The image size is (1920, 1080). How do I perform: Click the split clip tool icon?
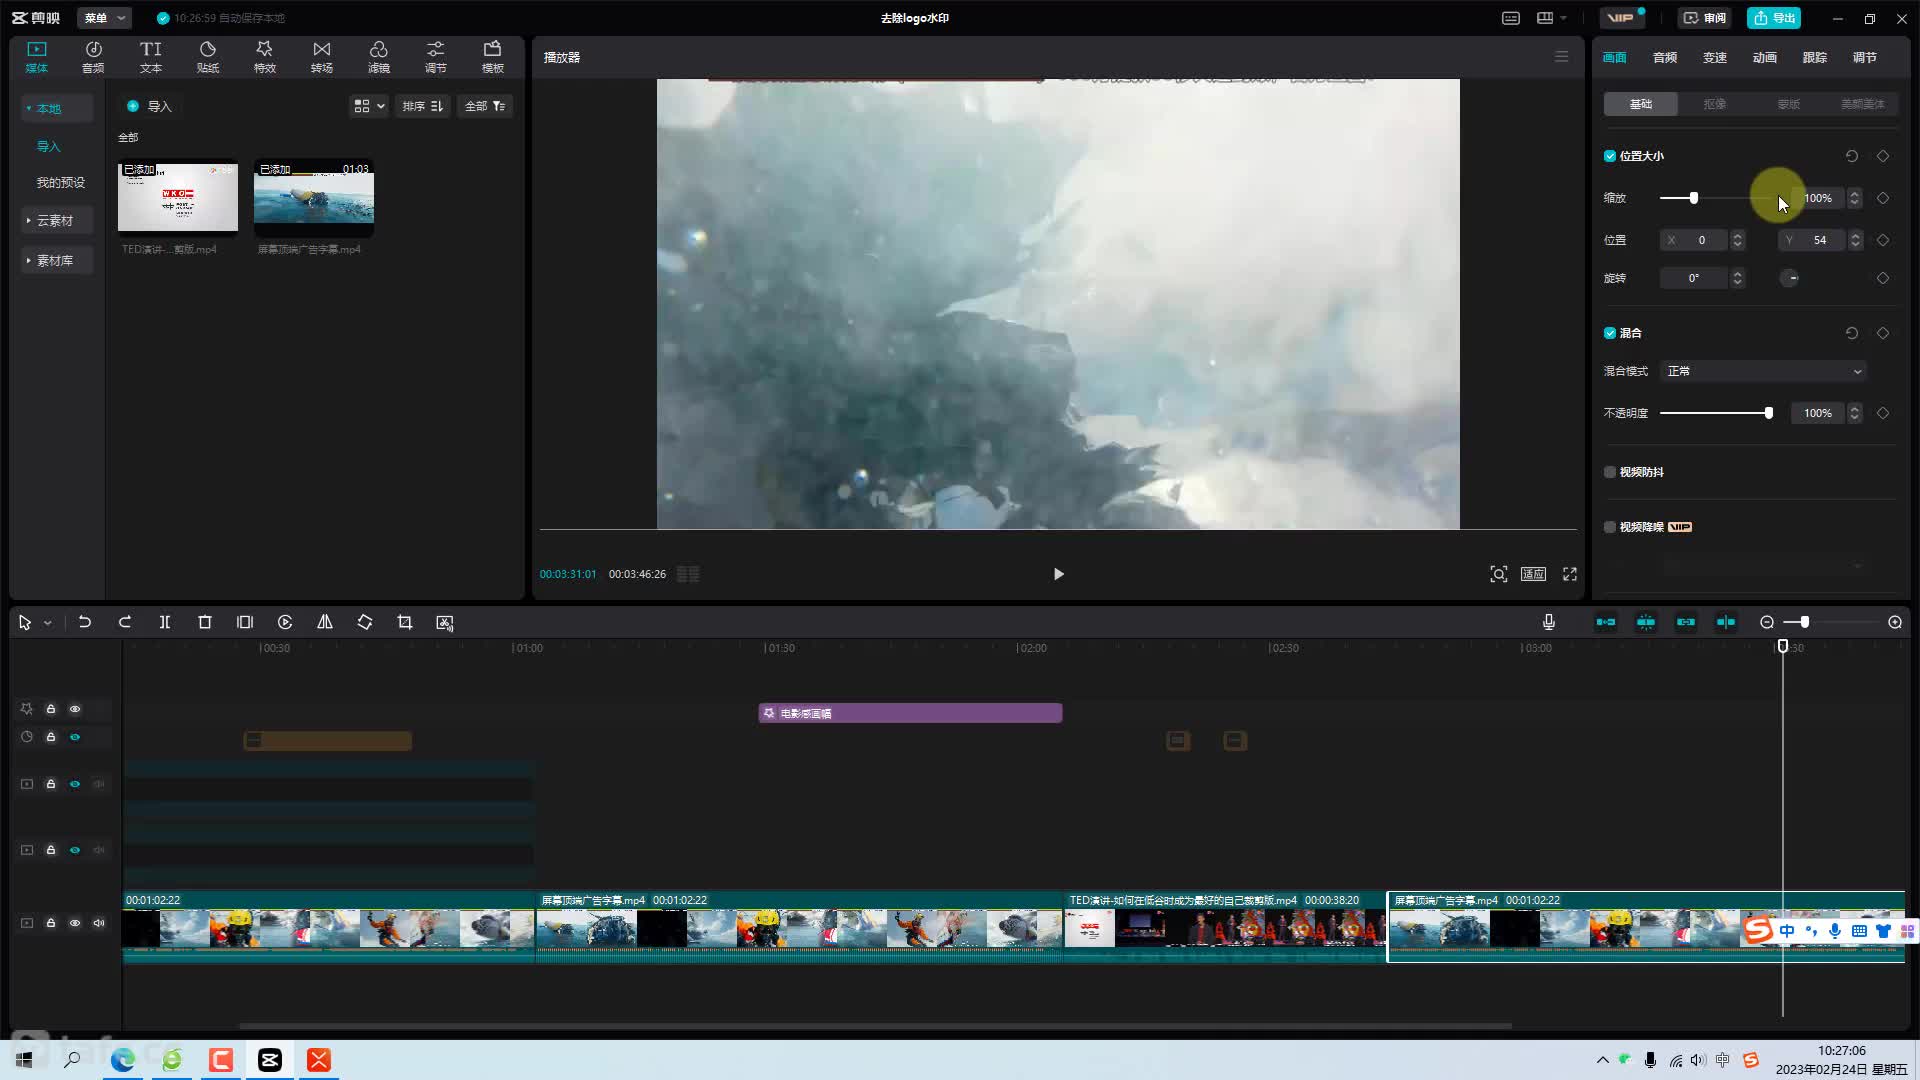(165, 622)
